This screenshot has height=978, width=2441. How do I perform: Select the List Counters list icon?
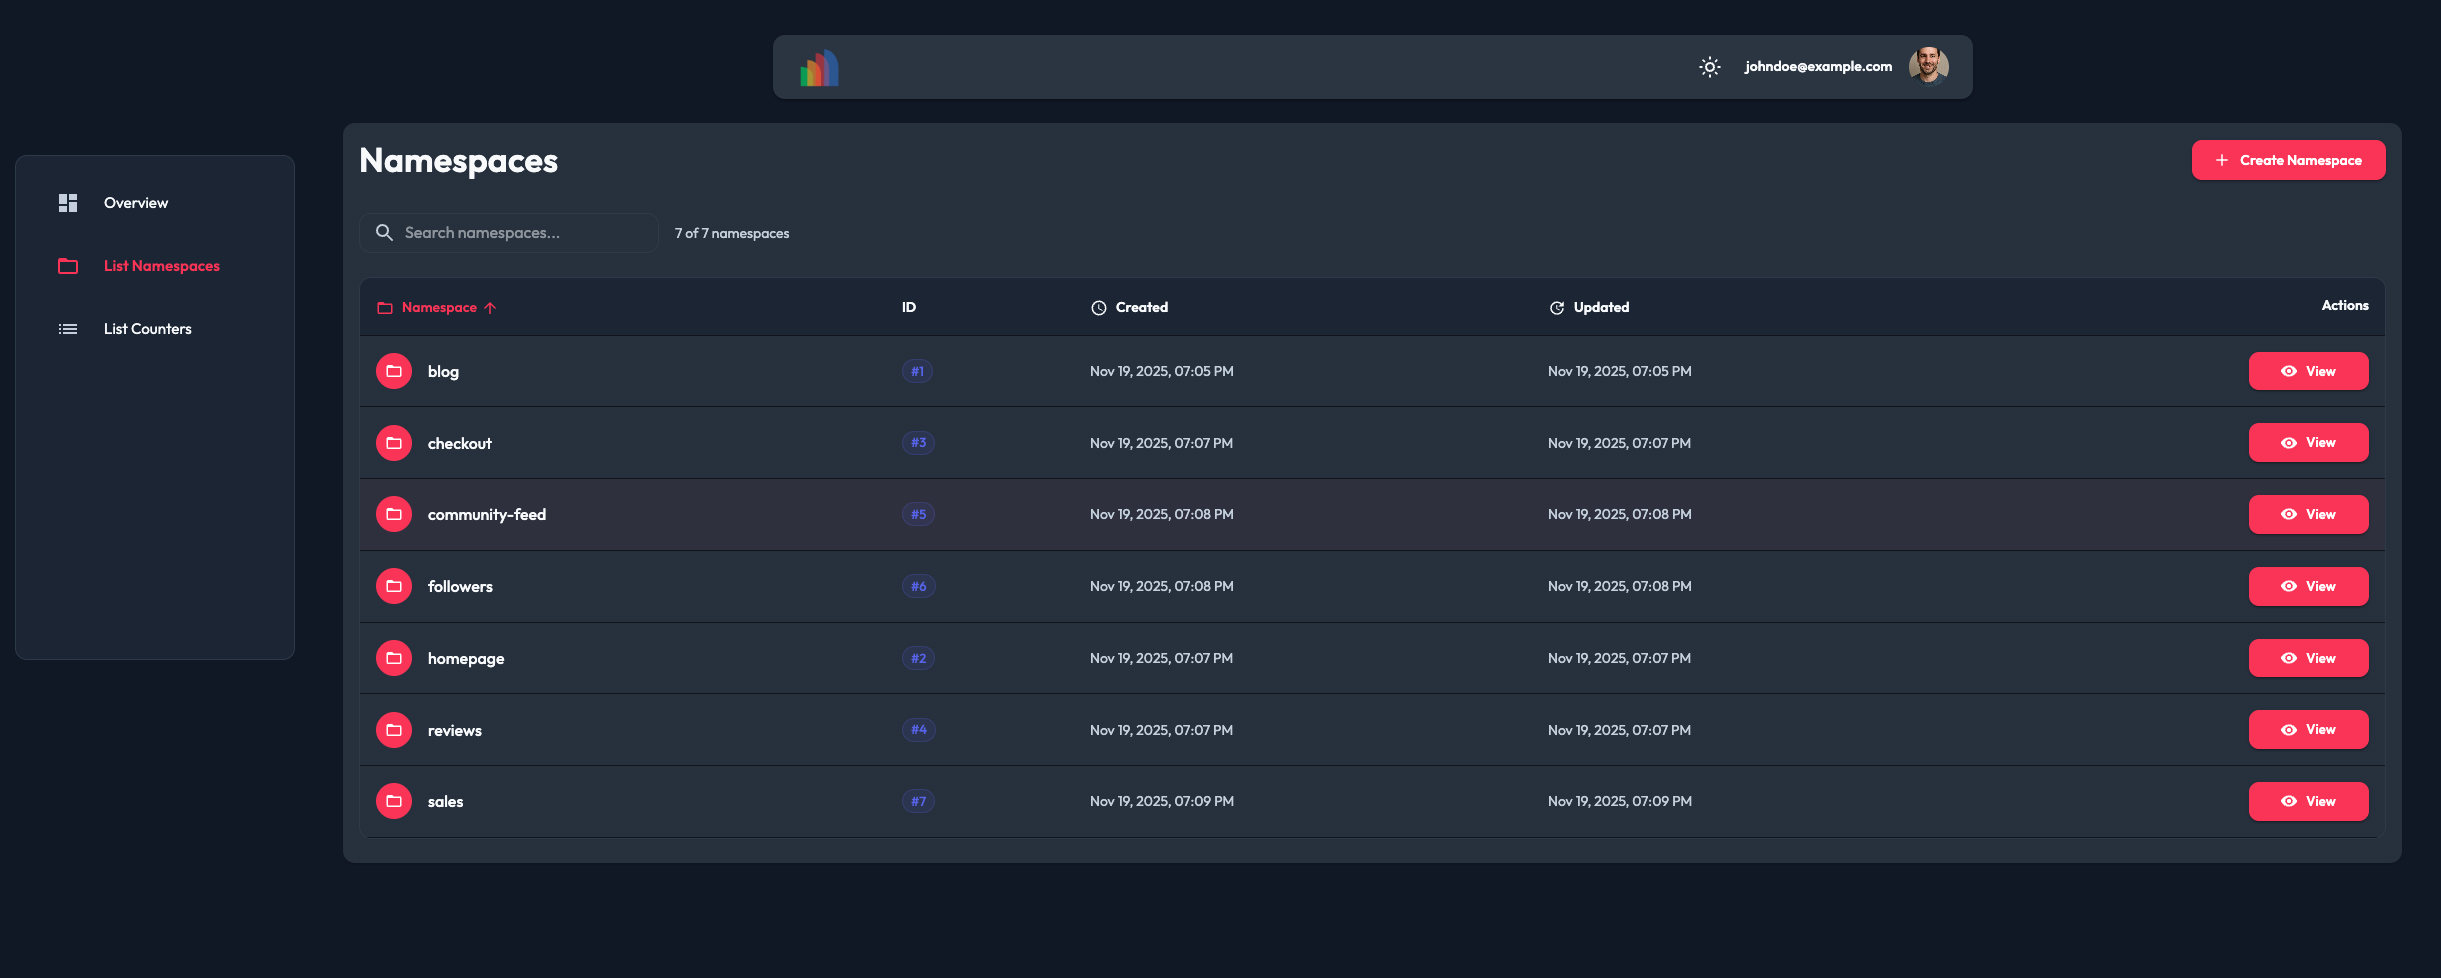68,328
